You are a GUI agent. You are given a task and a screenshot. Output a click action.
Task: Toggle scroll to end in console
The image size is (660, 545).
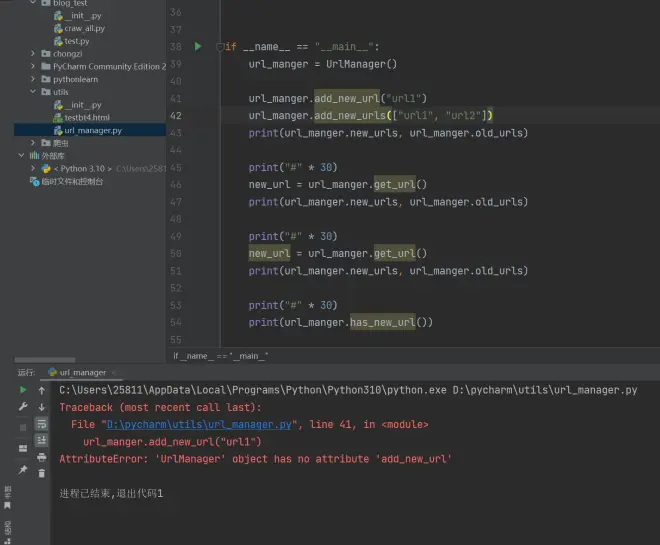pyautogui.click(x=42, y=440)
